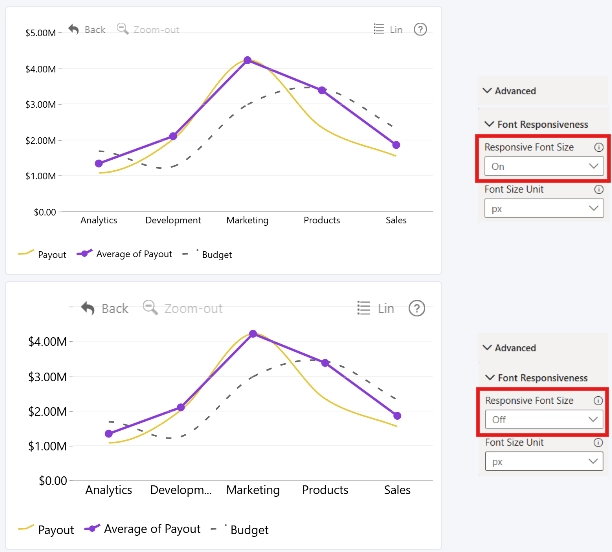Click Sales axis label in top chart
This screenshot has width=612, height=552.
396,220
